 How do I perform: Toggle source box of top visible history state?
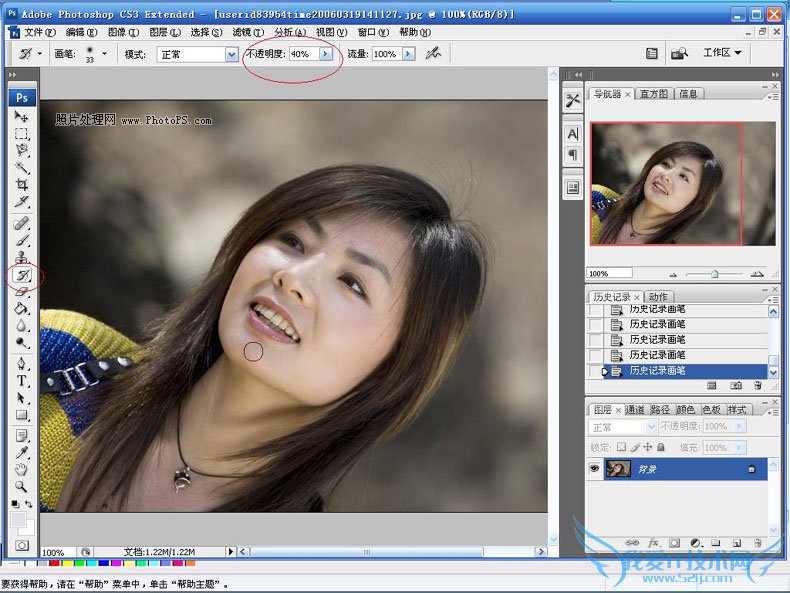click(x=597, y=309)
